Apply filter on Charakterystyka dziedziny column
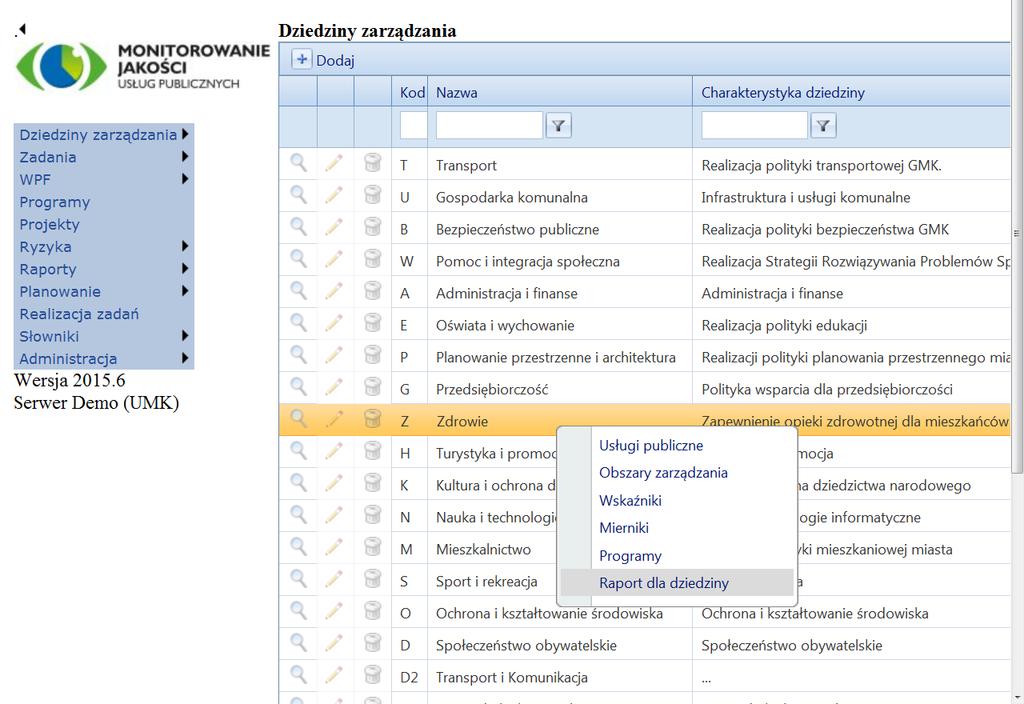This screenshot has width=1024, height=704. [824, 126]
